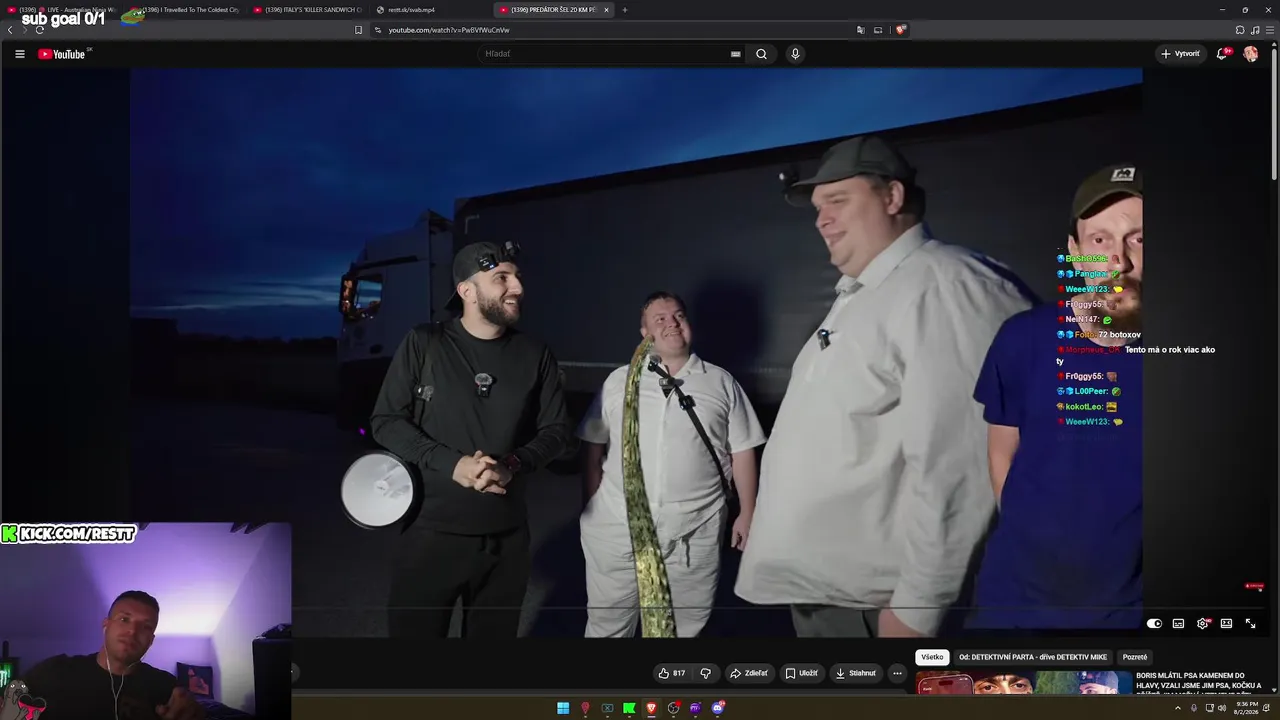Like the video with thumbs up
1280x720 pixels.
672,673
